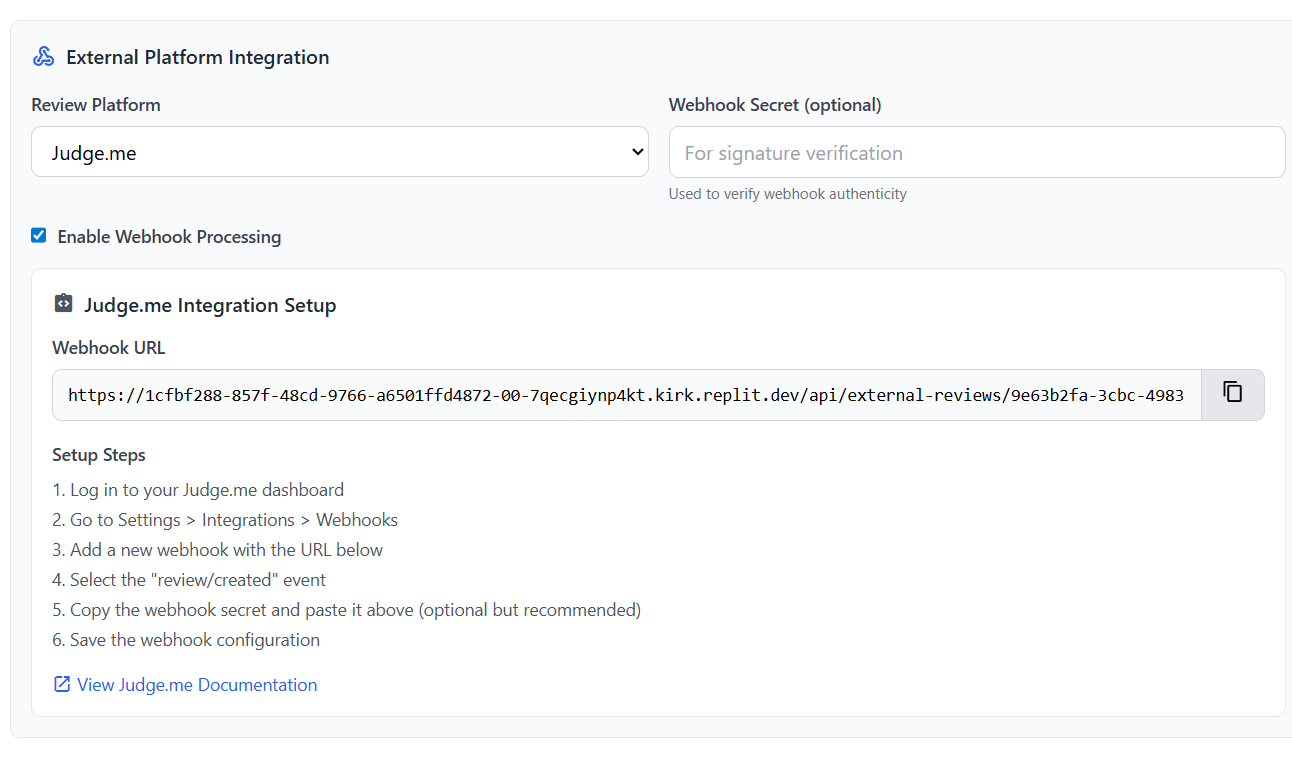Click step 2 Settings > Integrations > Webhooks
This screenshot has height=766, width=1292.
[225, 520]
